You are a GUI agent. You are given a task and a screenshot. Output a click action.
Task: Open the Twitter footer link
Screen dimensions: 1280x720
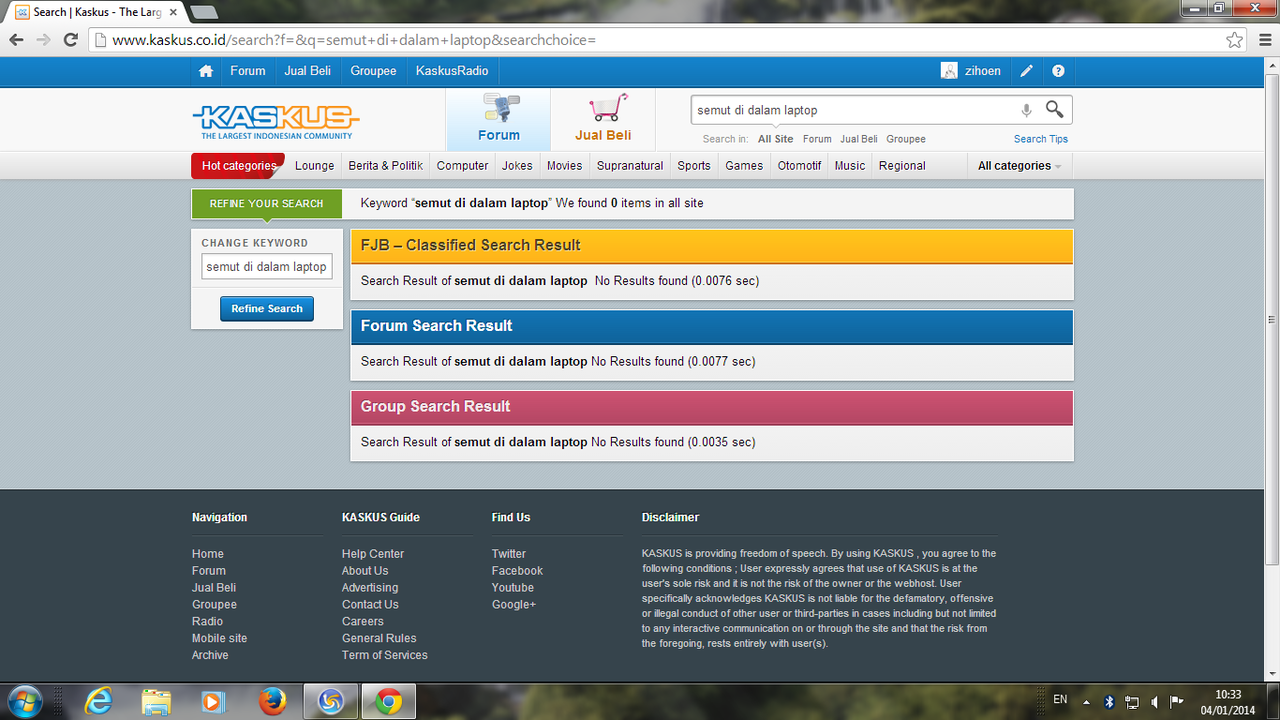[509, 554]
